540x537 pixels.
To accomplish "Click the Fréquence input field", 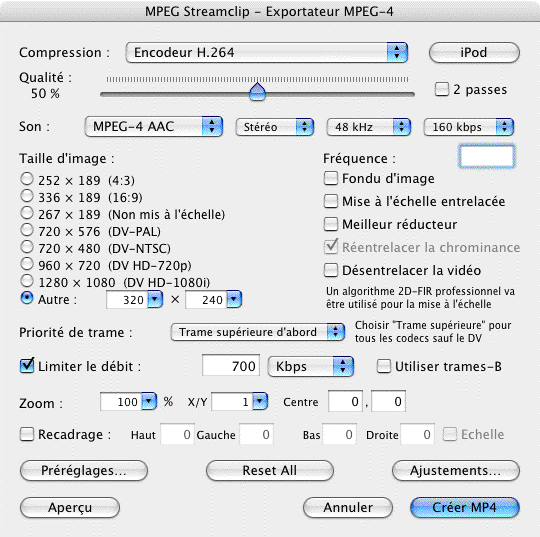I will tap(487, 157).
